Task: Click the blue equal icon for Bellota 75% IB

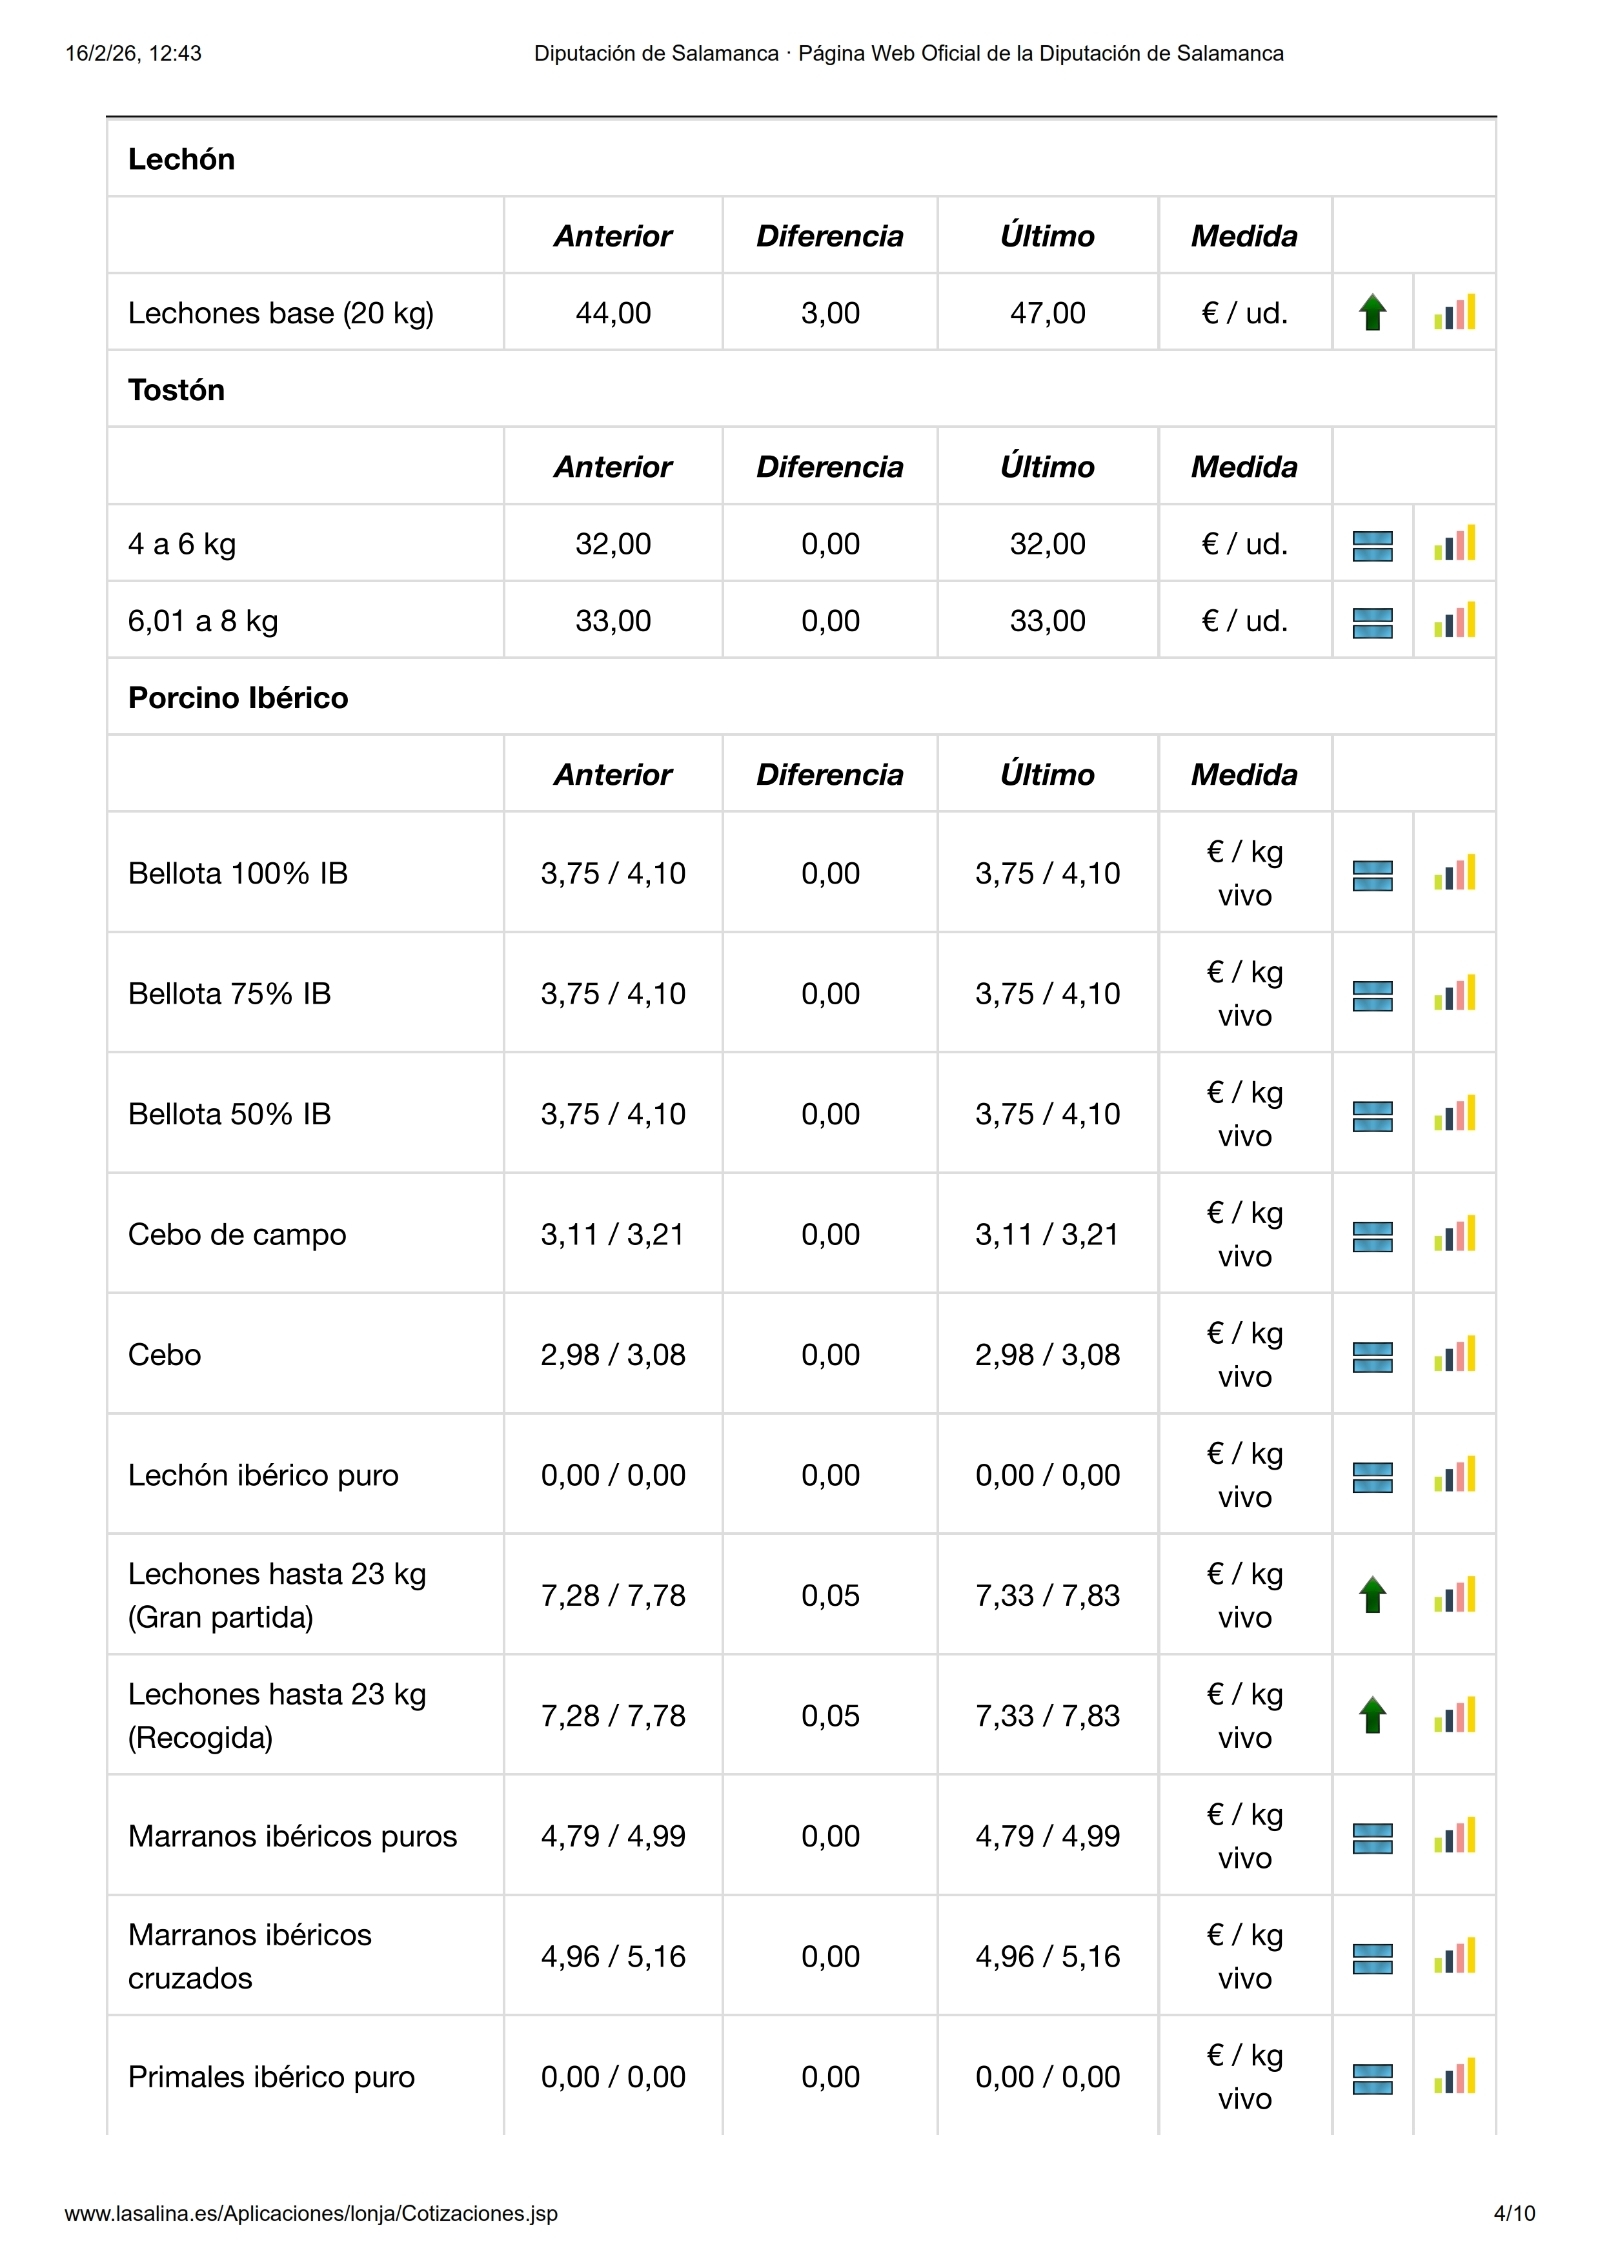Action: pos(1372,995)
